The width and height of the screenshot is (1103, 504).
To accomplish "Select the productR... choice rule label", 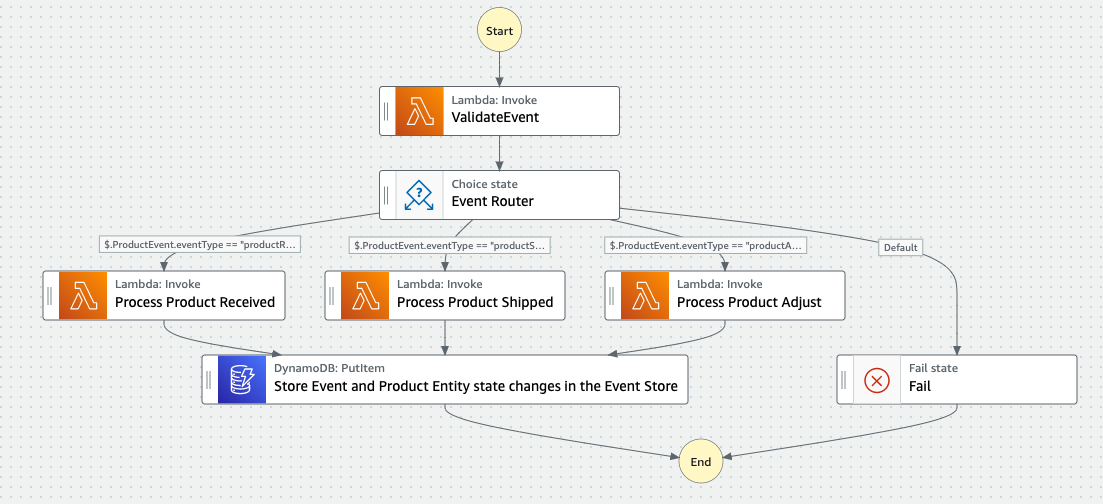I will (200, 244).
